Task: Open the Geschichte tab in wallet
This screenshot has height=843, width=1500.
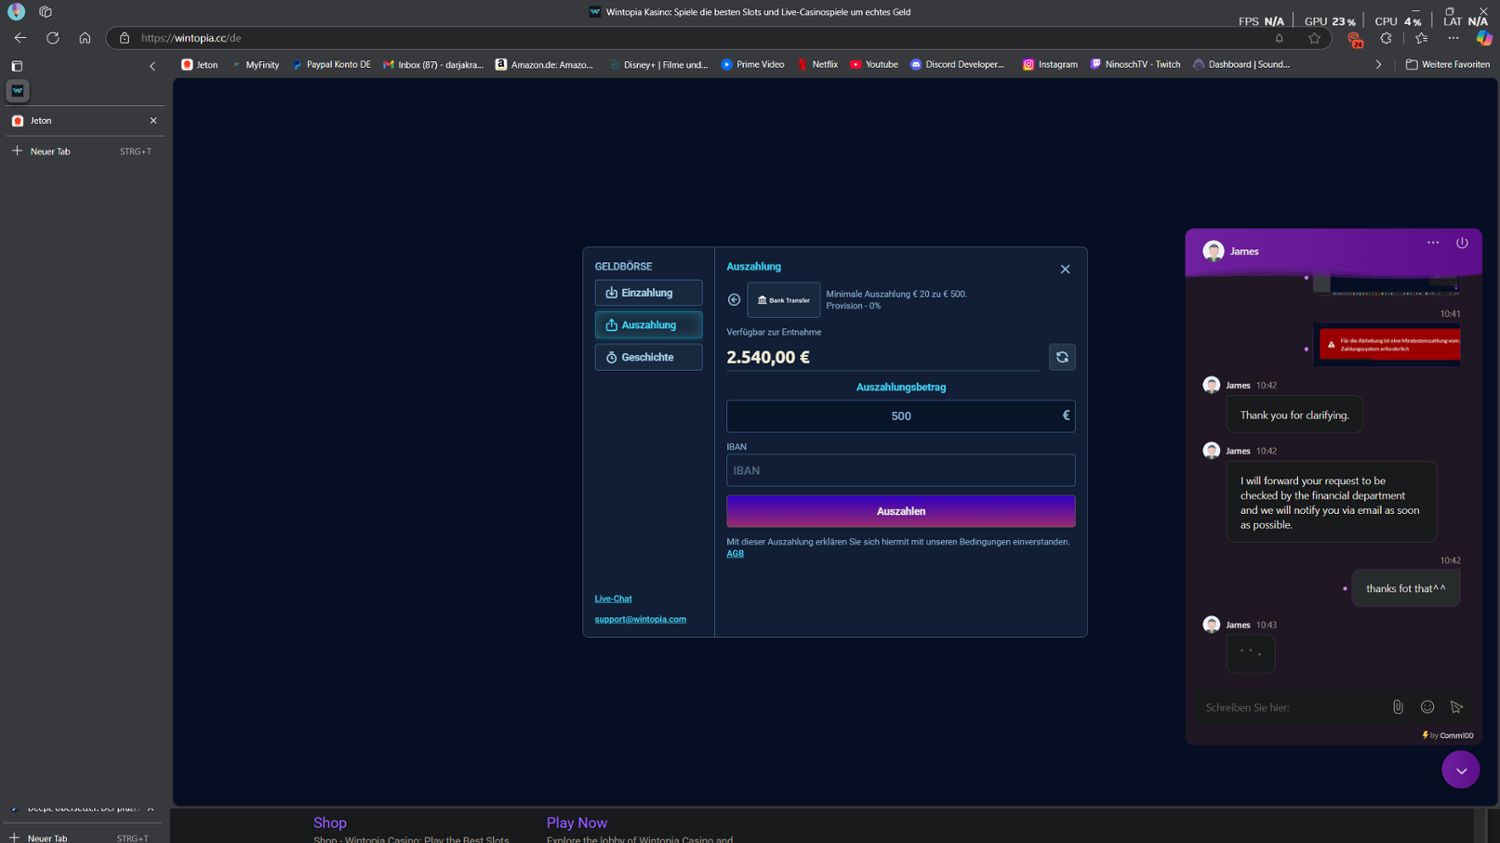Action: click(x=648, y=357)
